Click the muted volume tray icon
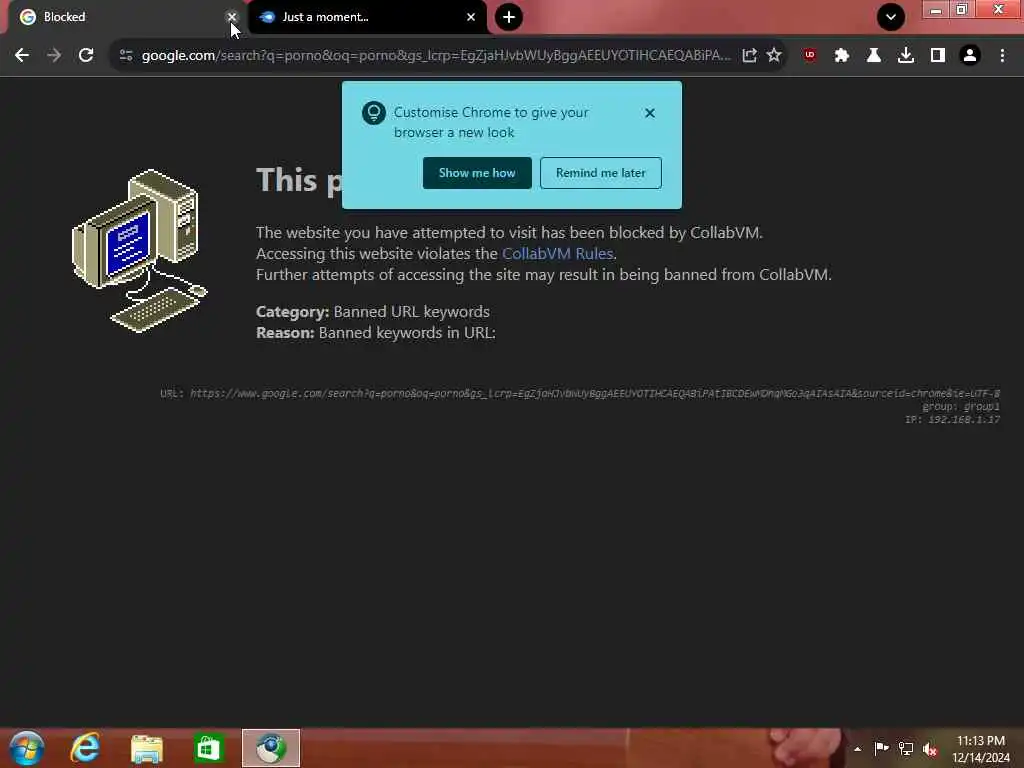This screenshot has width=1024, height=768. 930,749
